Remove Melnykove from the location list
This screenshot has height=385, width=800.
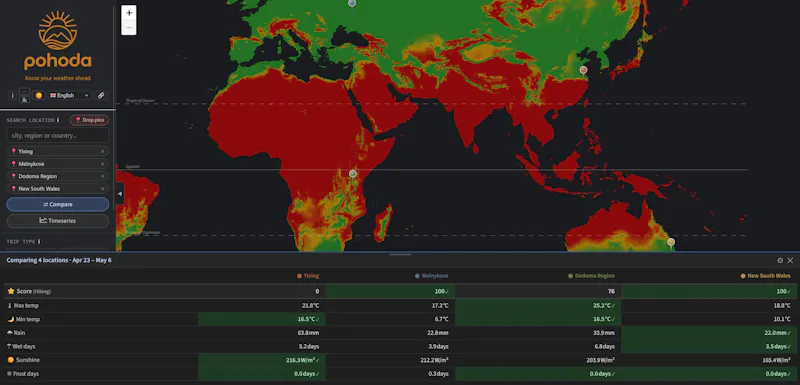(x=102, y=164)
